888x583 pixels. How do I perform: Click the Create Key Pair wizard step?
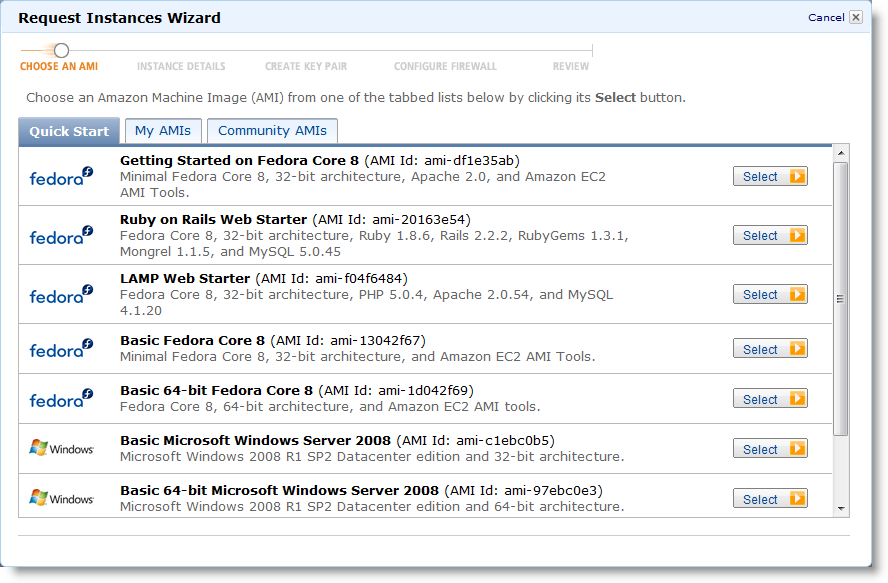306,66
